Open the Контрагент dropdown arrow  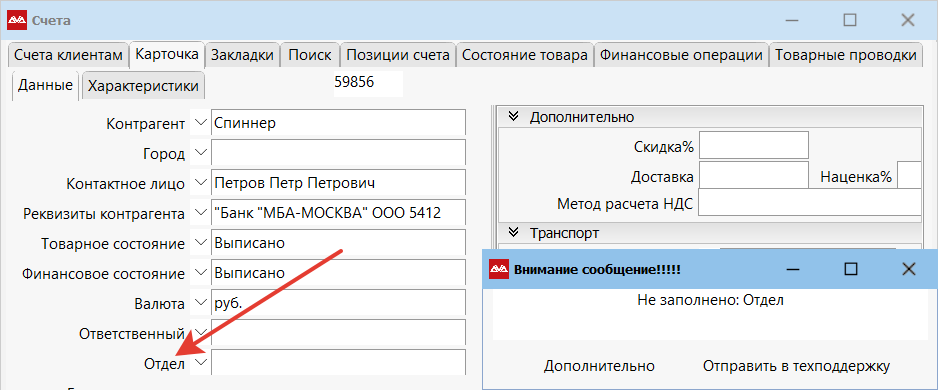click(200, 123)
